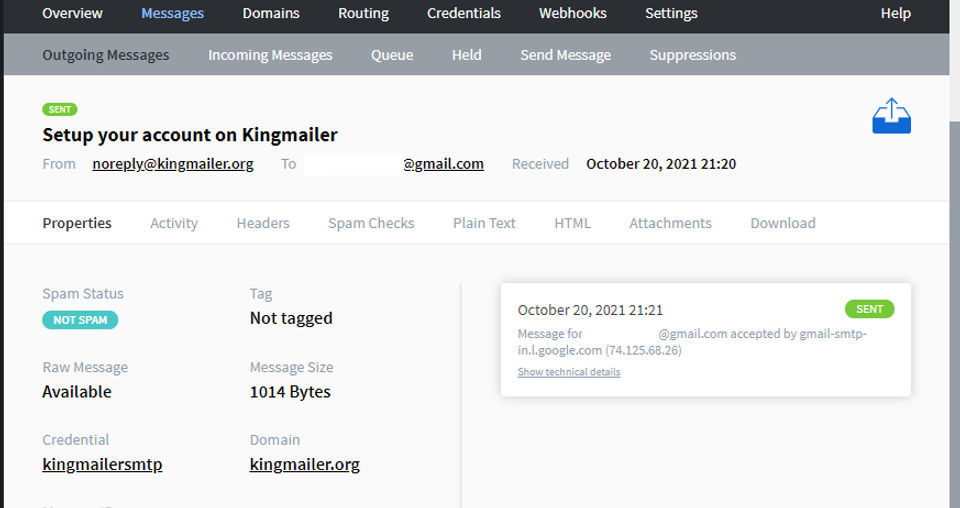Click the @gmail.com recipient link
This screenshot has width=960, height=508.
(443, 164)
